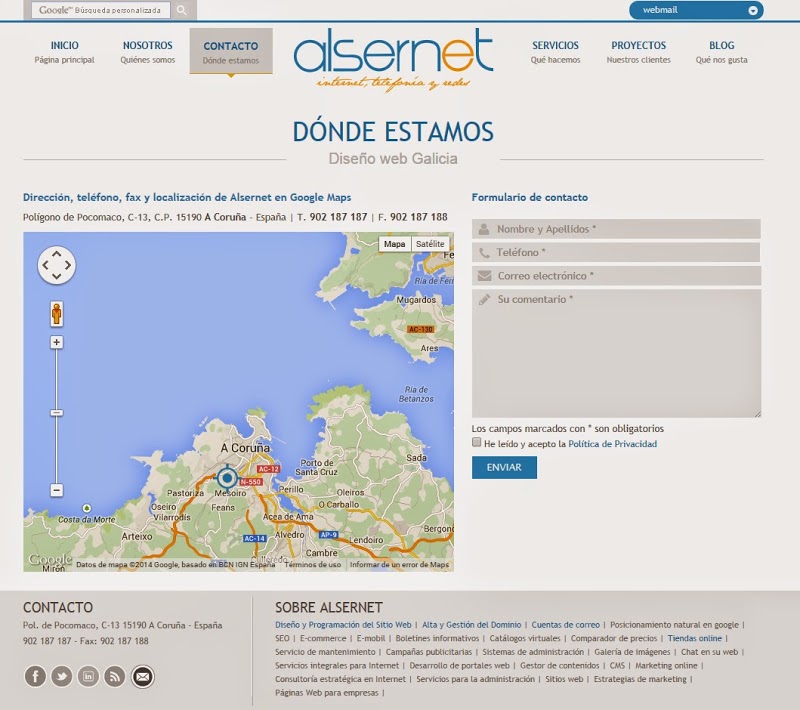Open the Facebook social icon
The width and height of the screenshot is (800, 710).
point(35,676)
